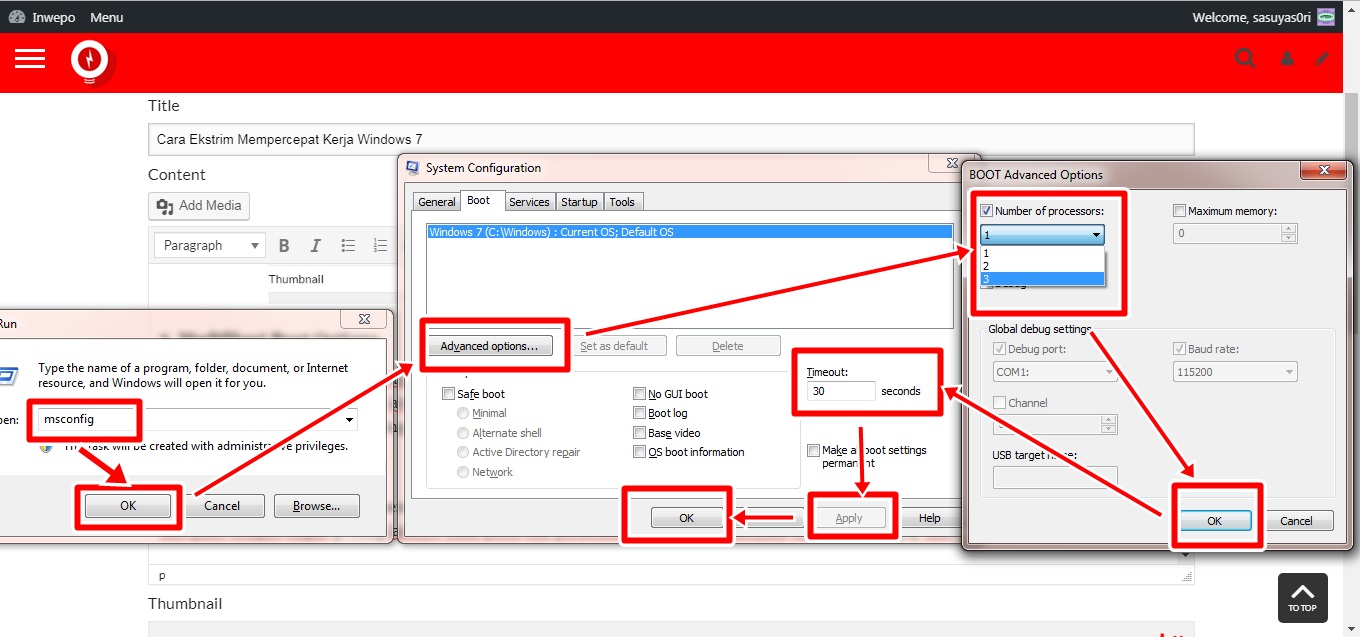
Task: Check Make all boot settings permanent
Action: (813, 451)
